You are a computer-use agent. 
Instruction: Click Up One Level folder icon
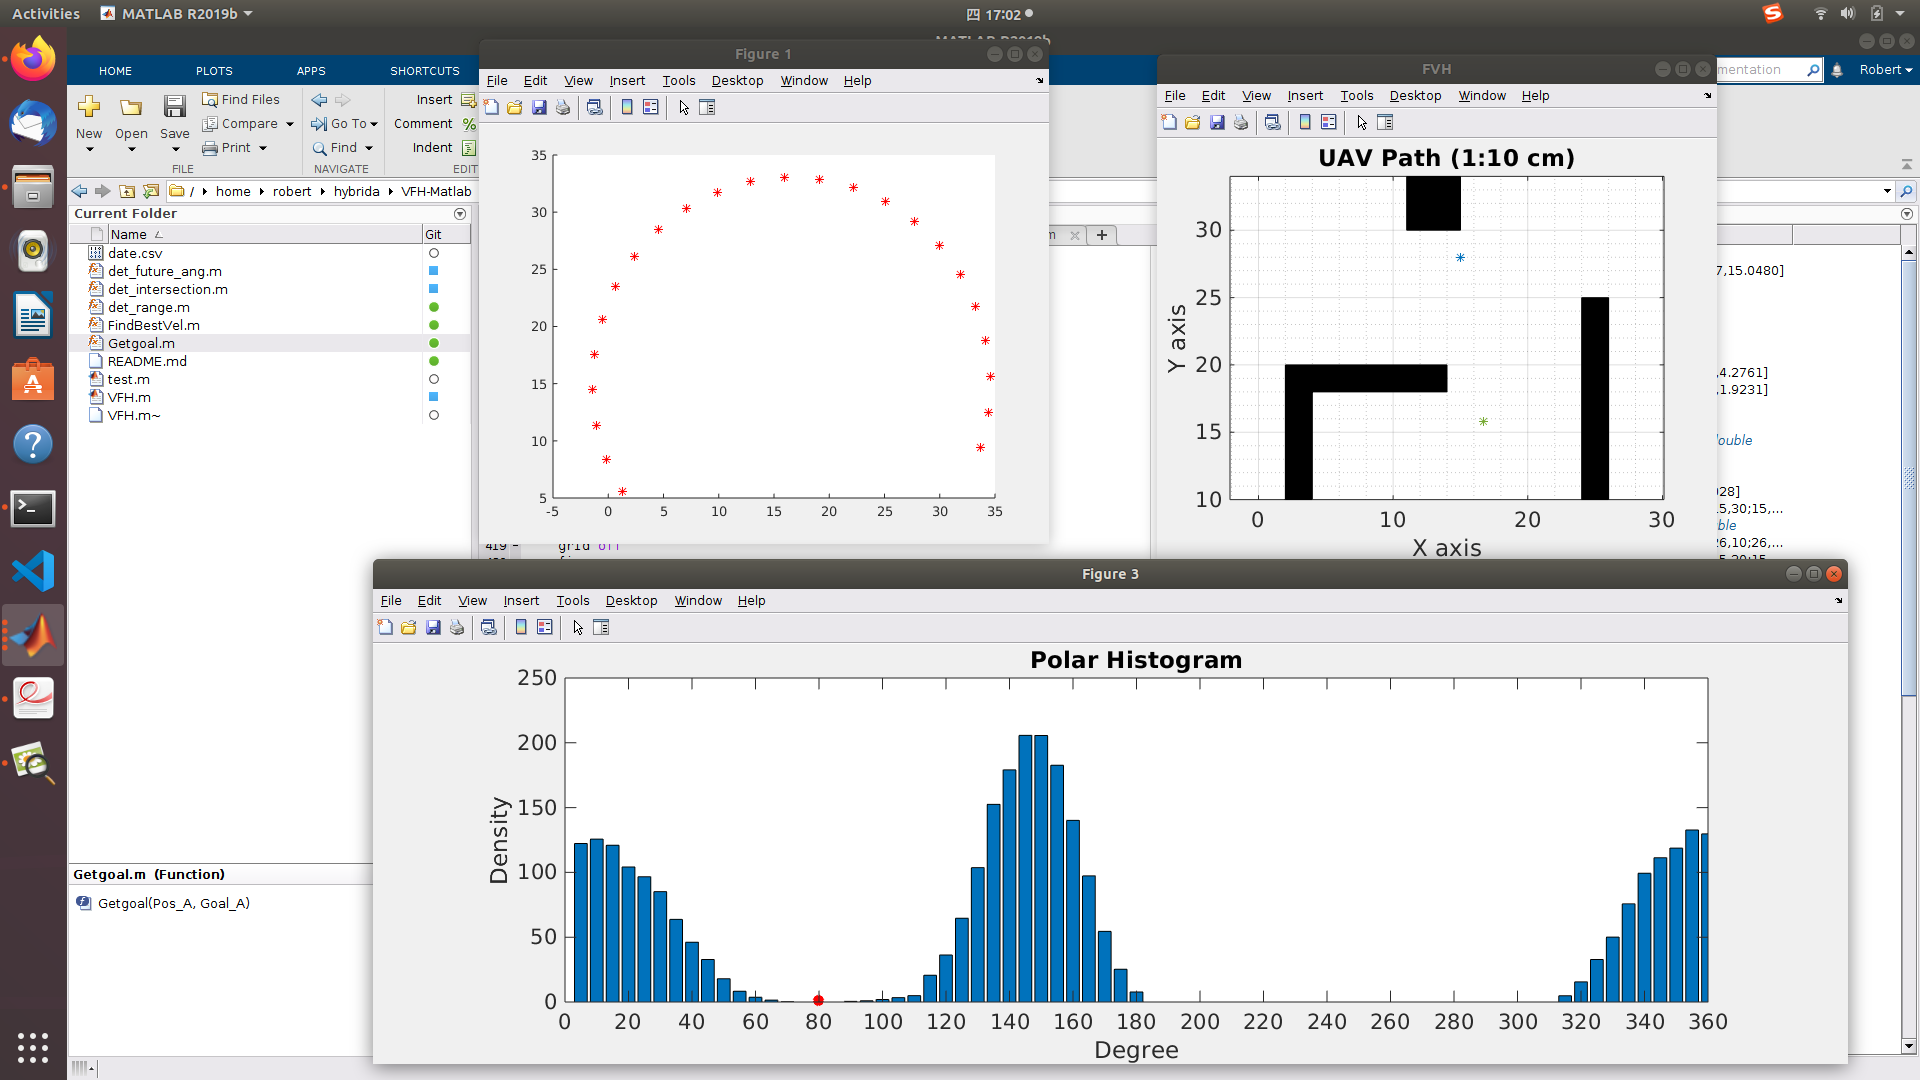click(x=127, y=191)
